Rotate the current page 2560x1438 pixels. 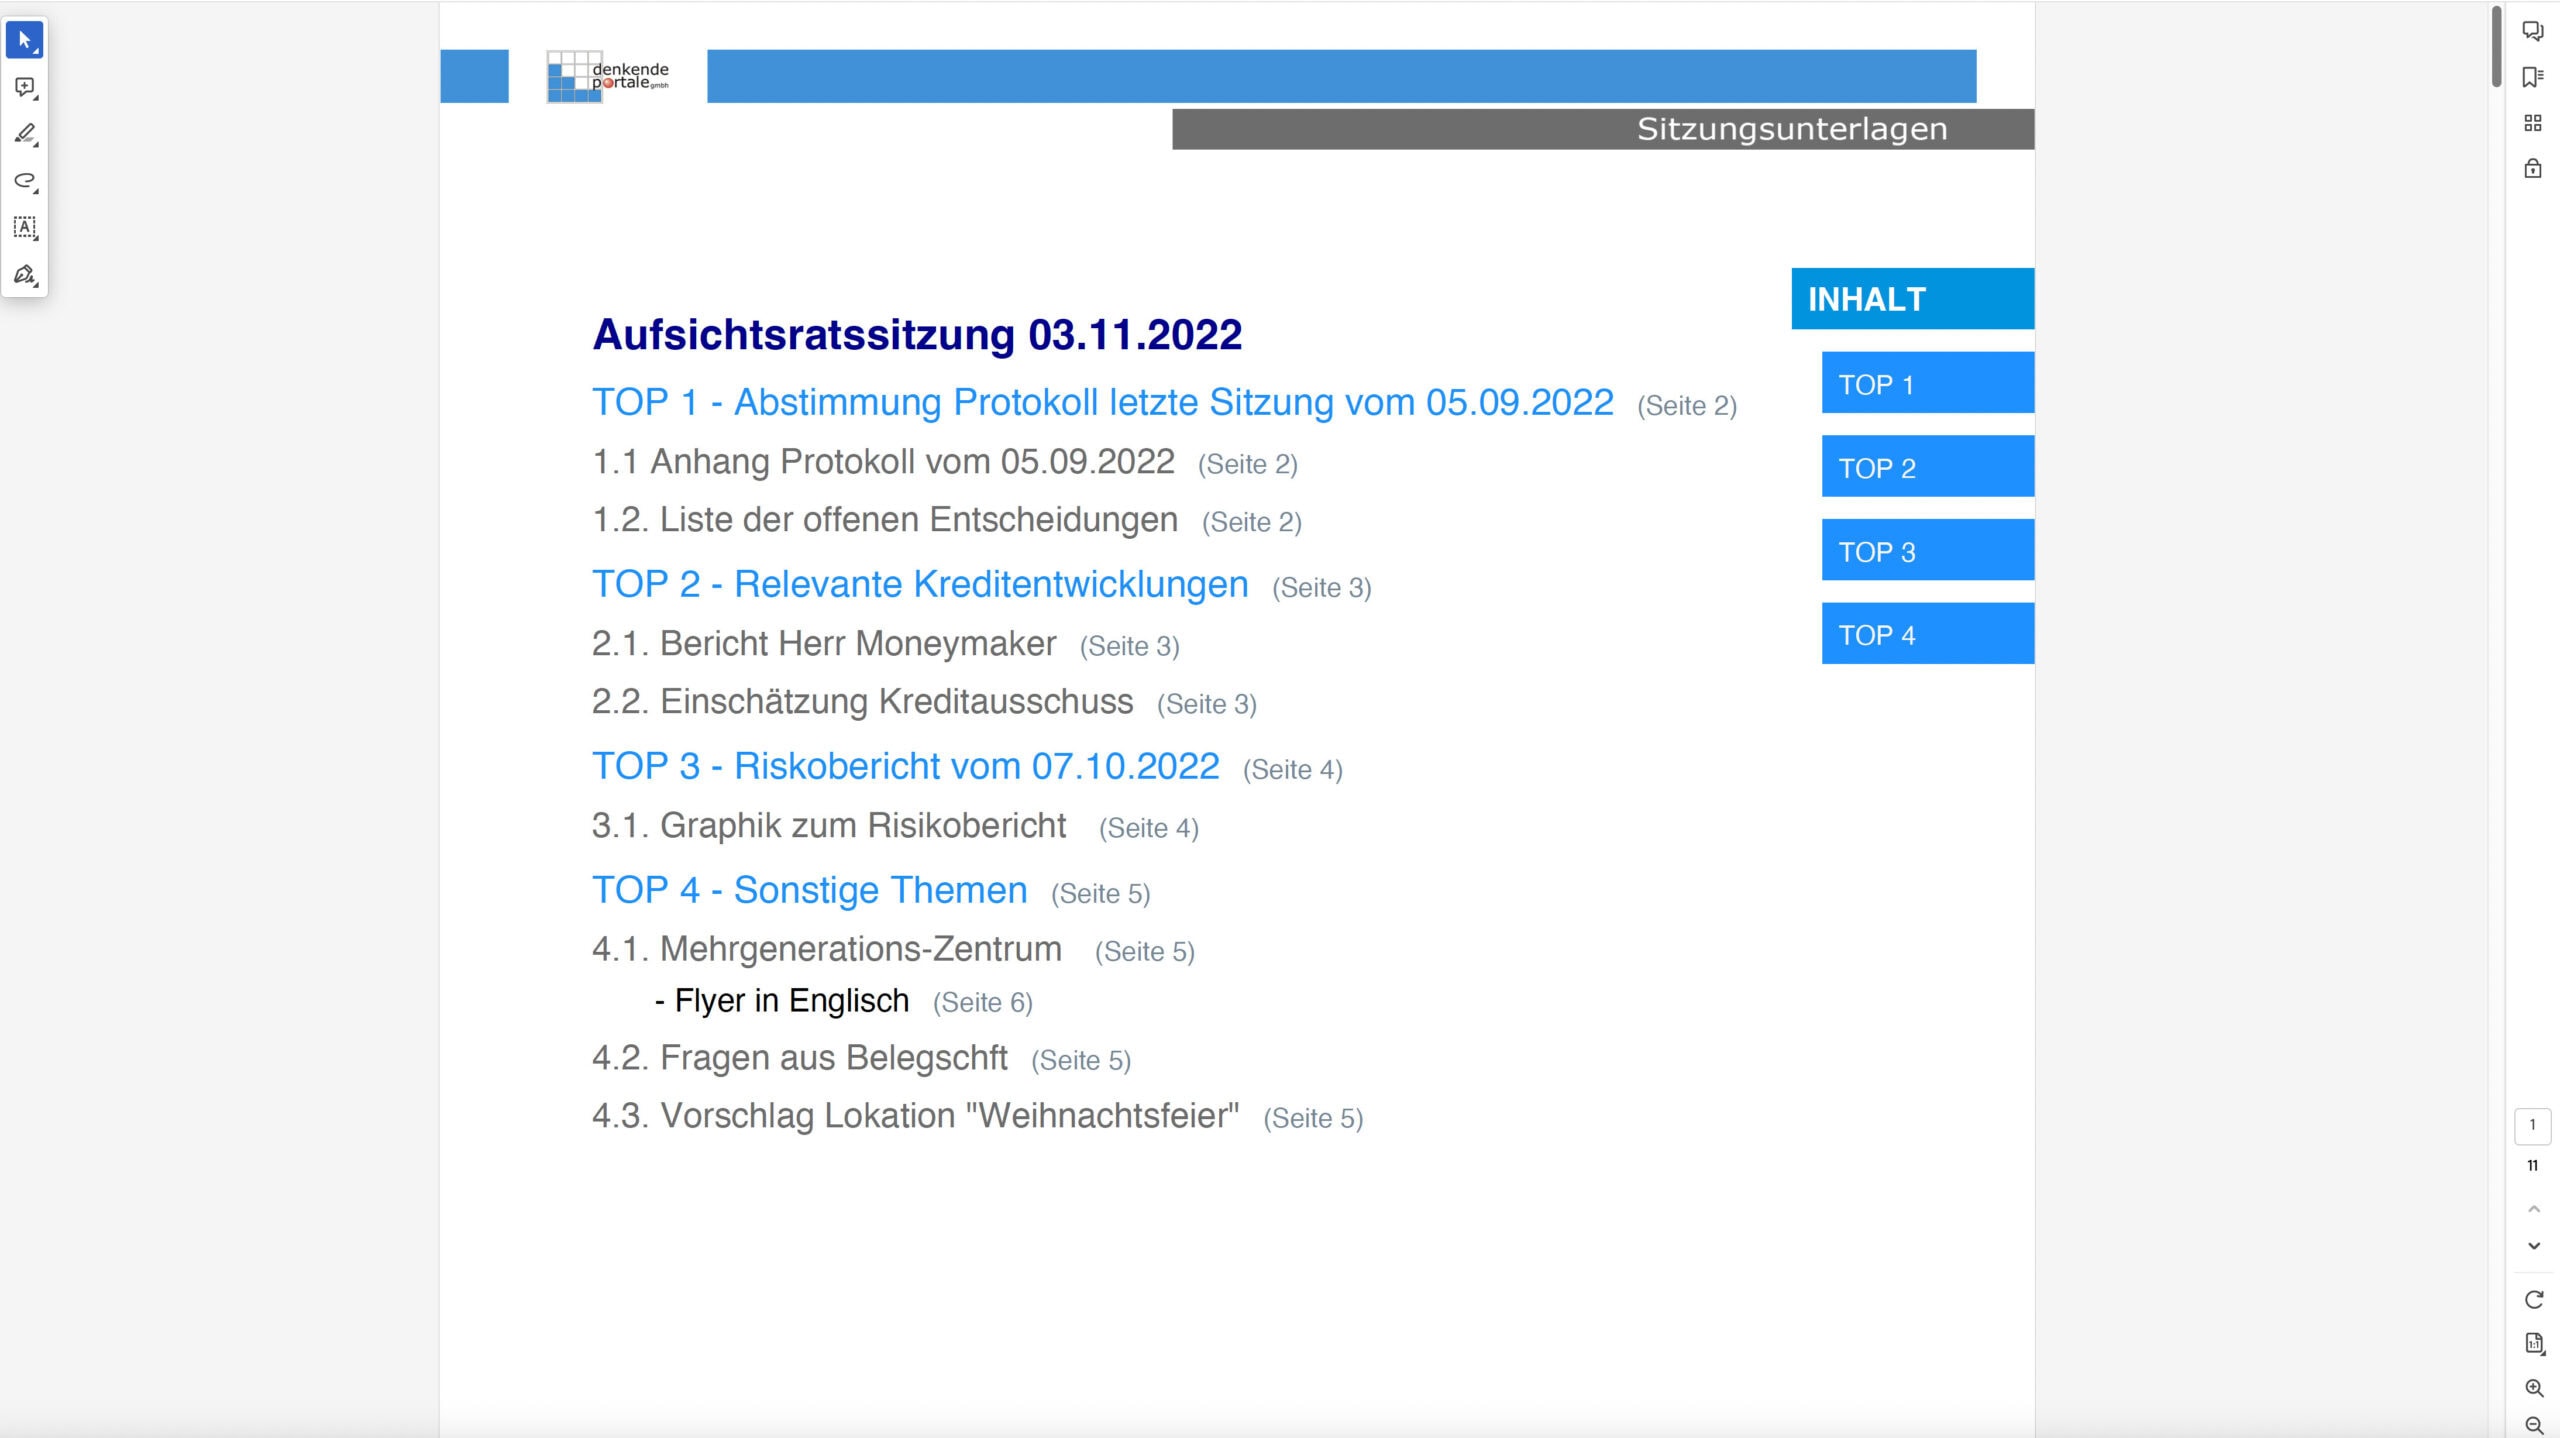point(2534,1299)
